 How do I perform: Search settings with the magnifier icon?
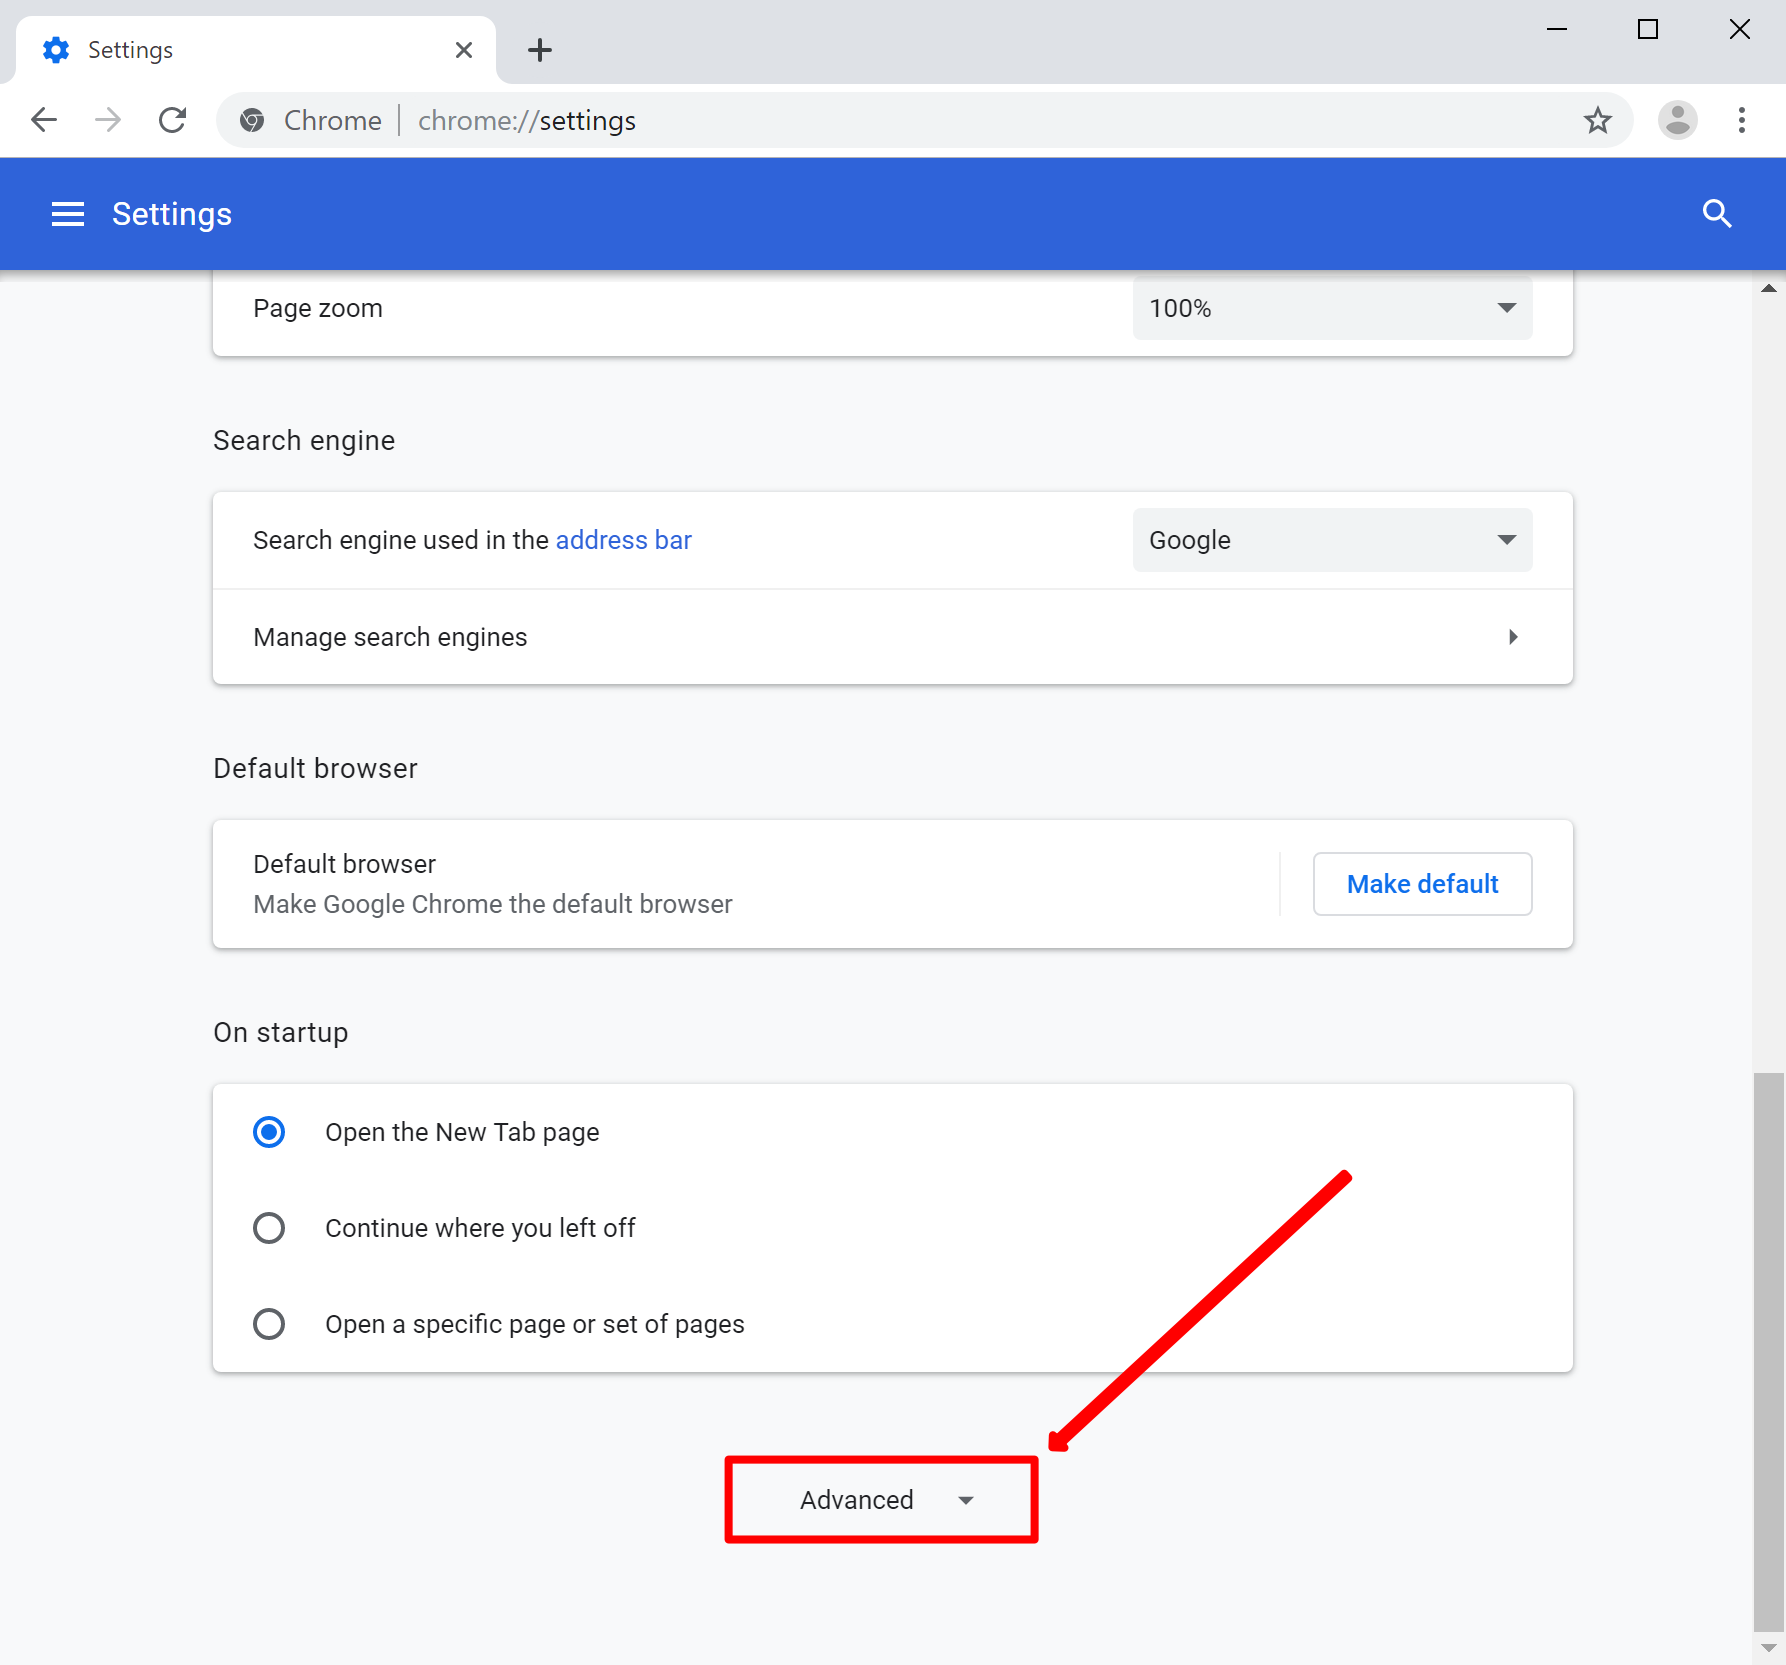(x=1717, y=213)
